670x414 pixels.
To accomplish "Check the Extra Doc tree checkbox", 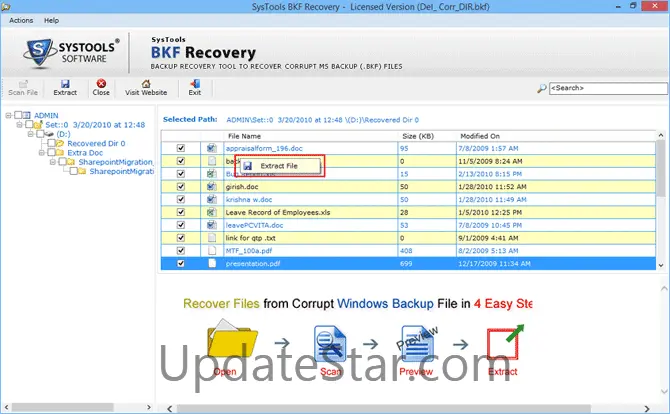I will [51, 153].
